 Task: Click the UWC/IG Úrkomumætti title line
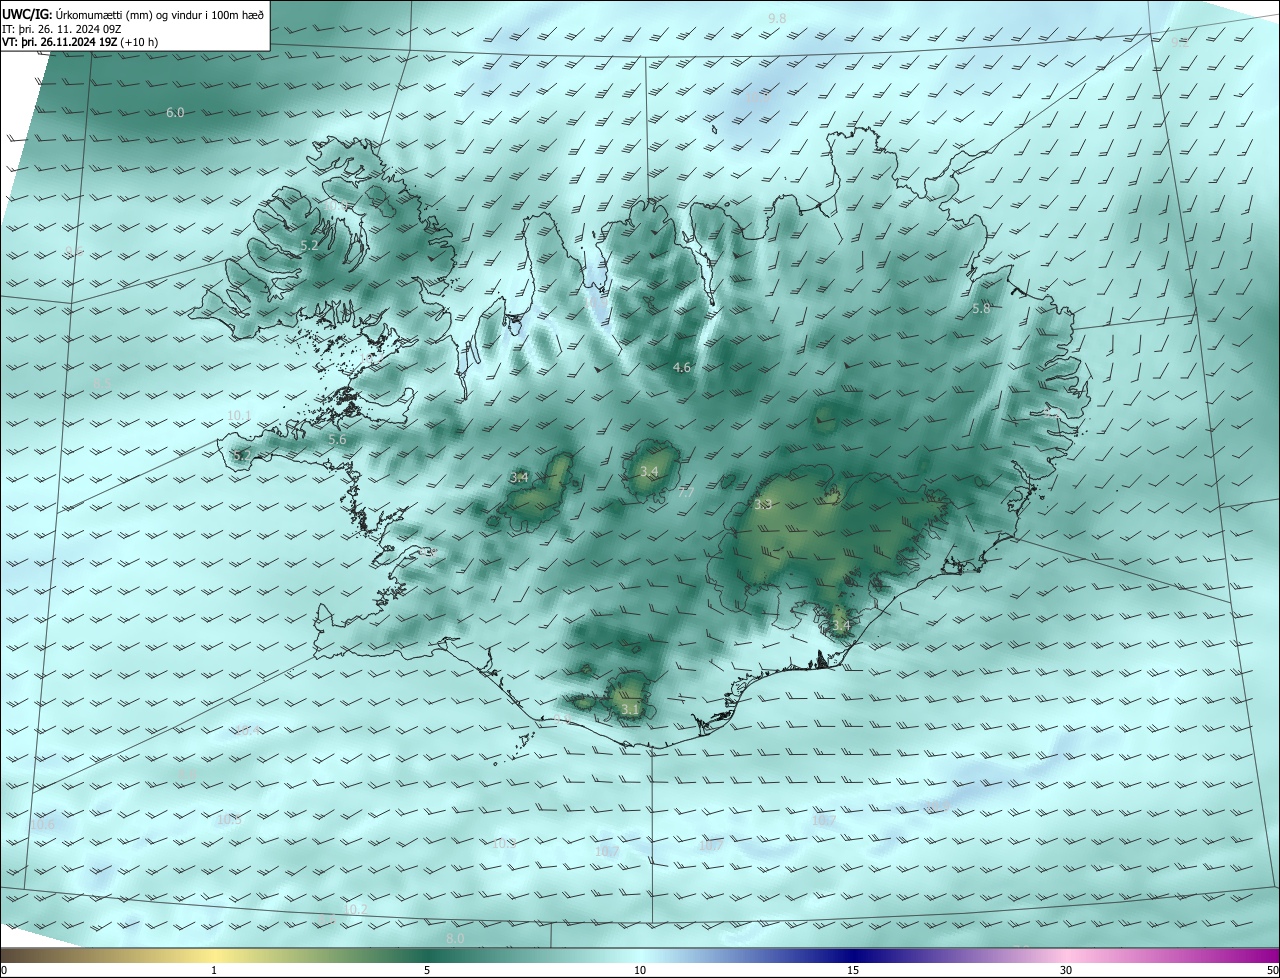point(133,13)
